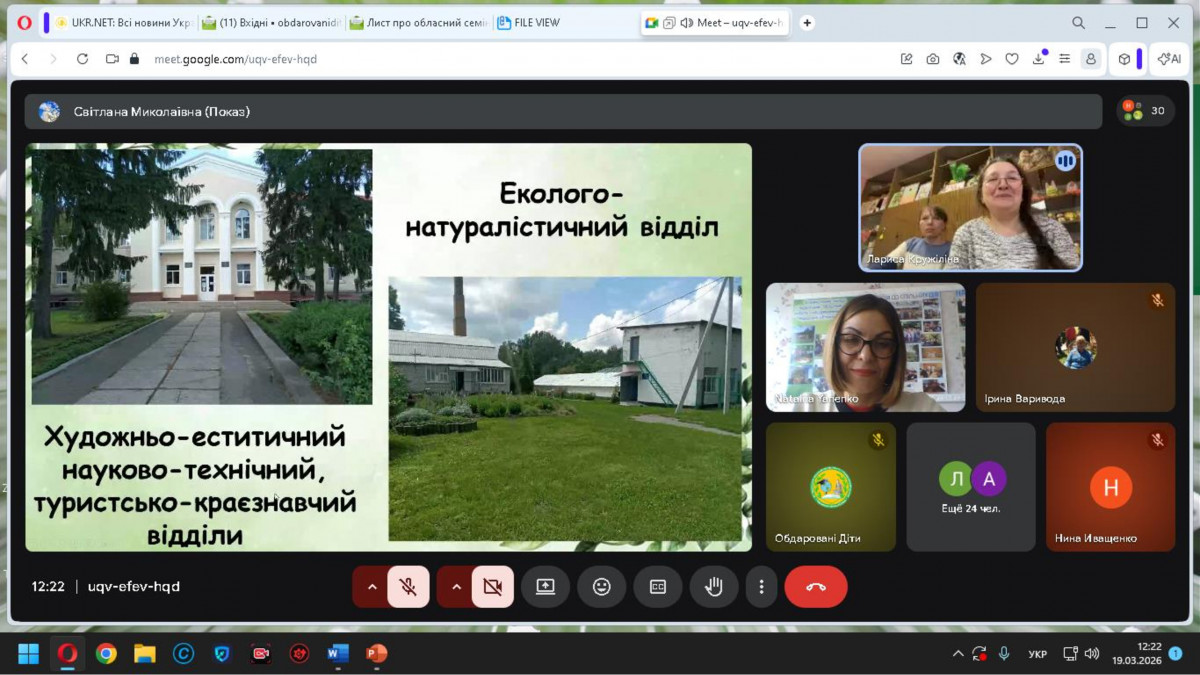Image resolution: width=1200 pixels, height=675 pixels.
Task: Open PowerPoint from the Windows taskbar
Action: 376,654
